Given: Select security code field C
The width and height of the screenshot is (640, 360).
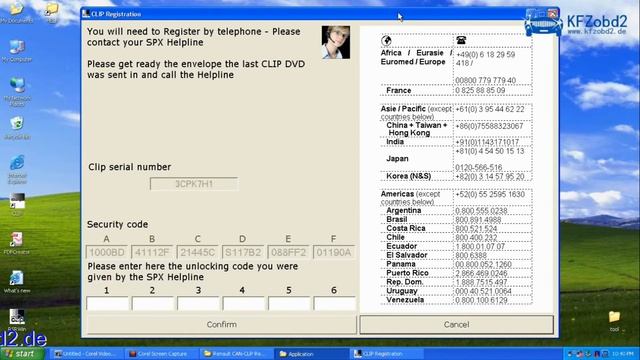Looking at the screenshot, I should [x=198, y=252].
